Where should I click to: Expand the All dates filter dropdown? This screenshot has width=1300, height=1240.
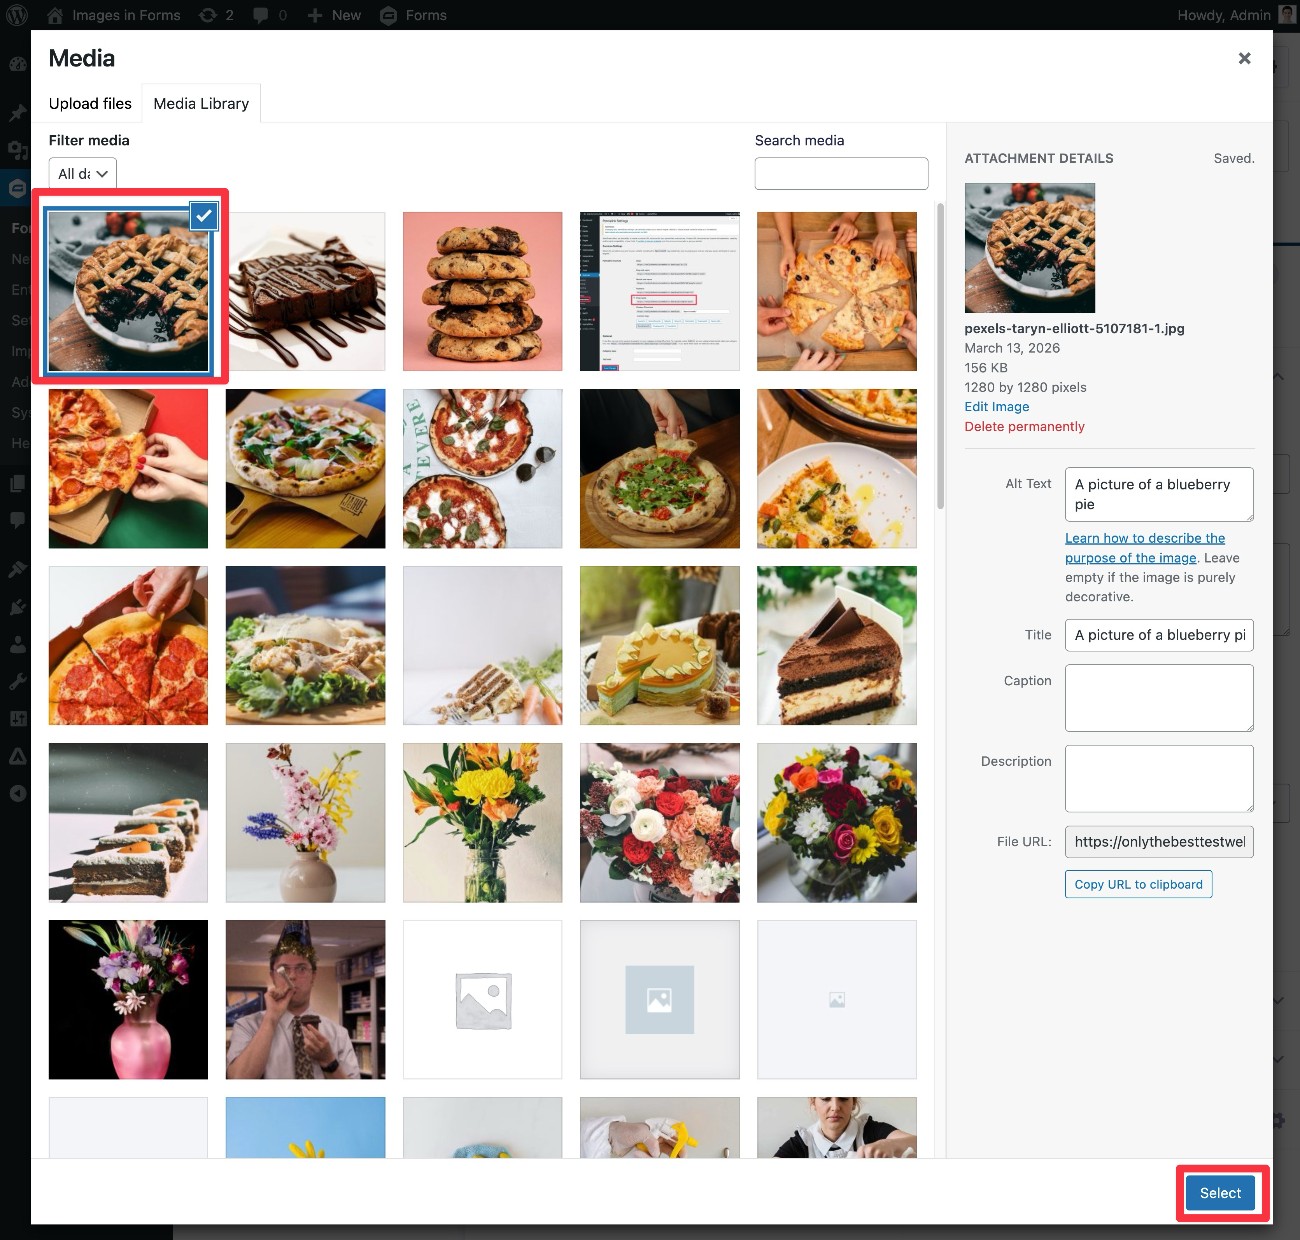(83, 173)
